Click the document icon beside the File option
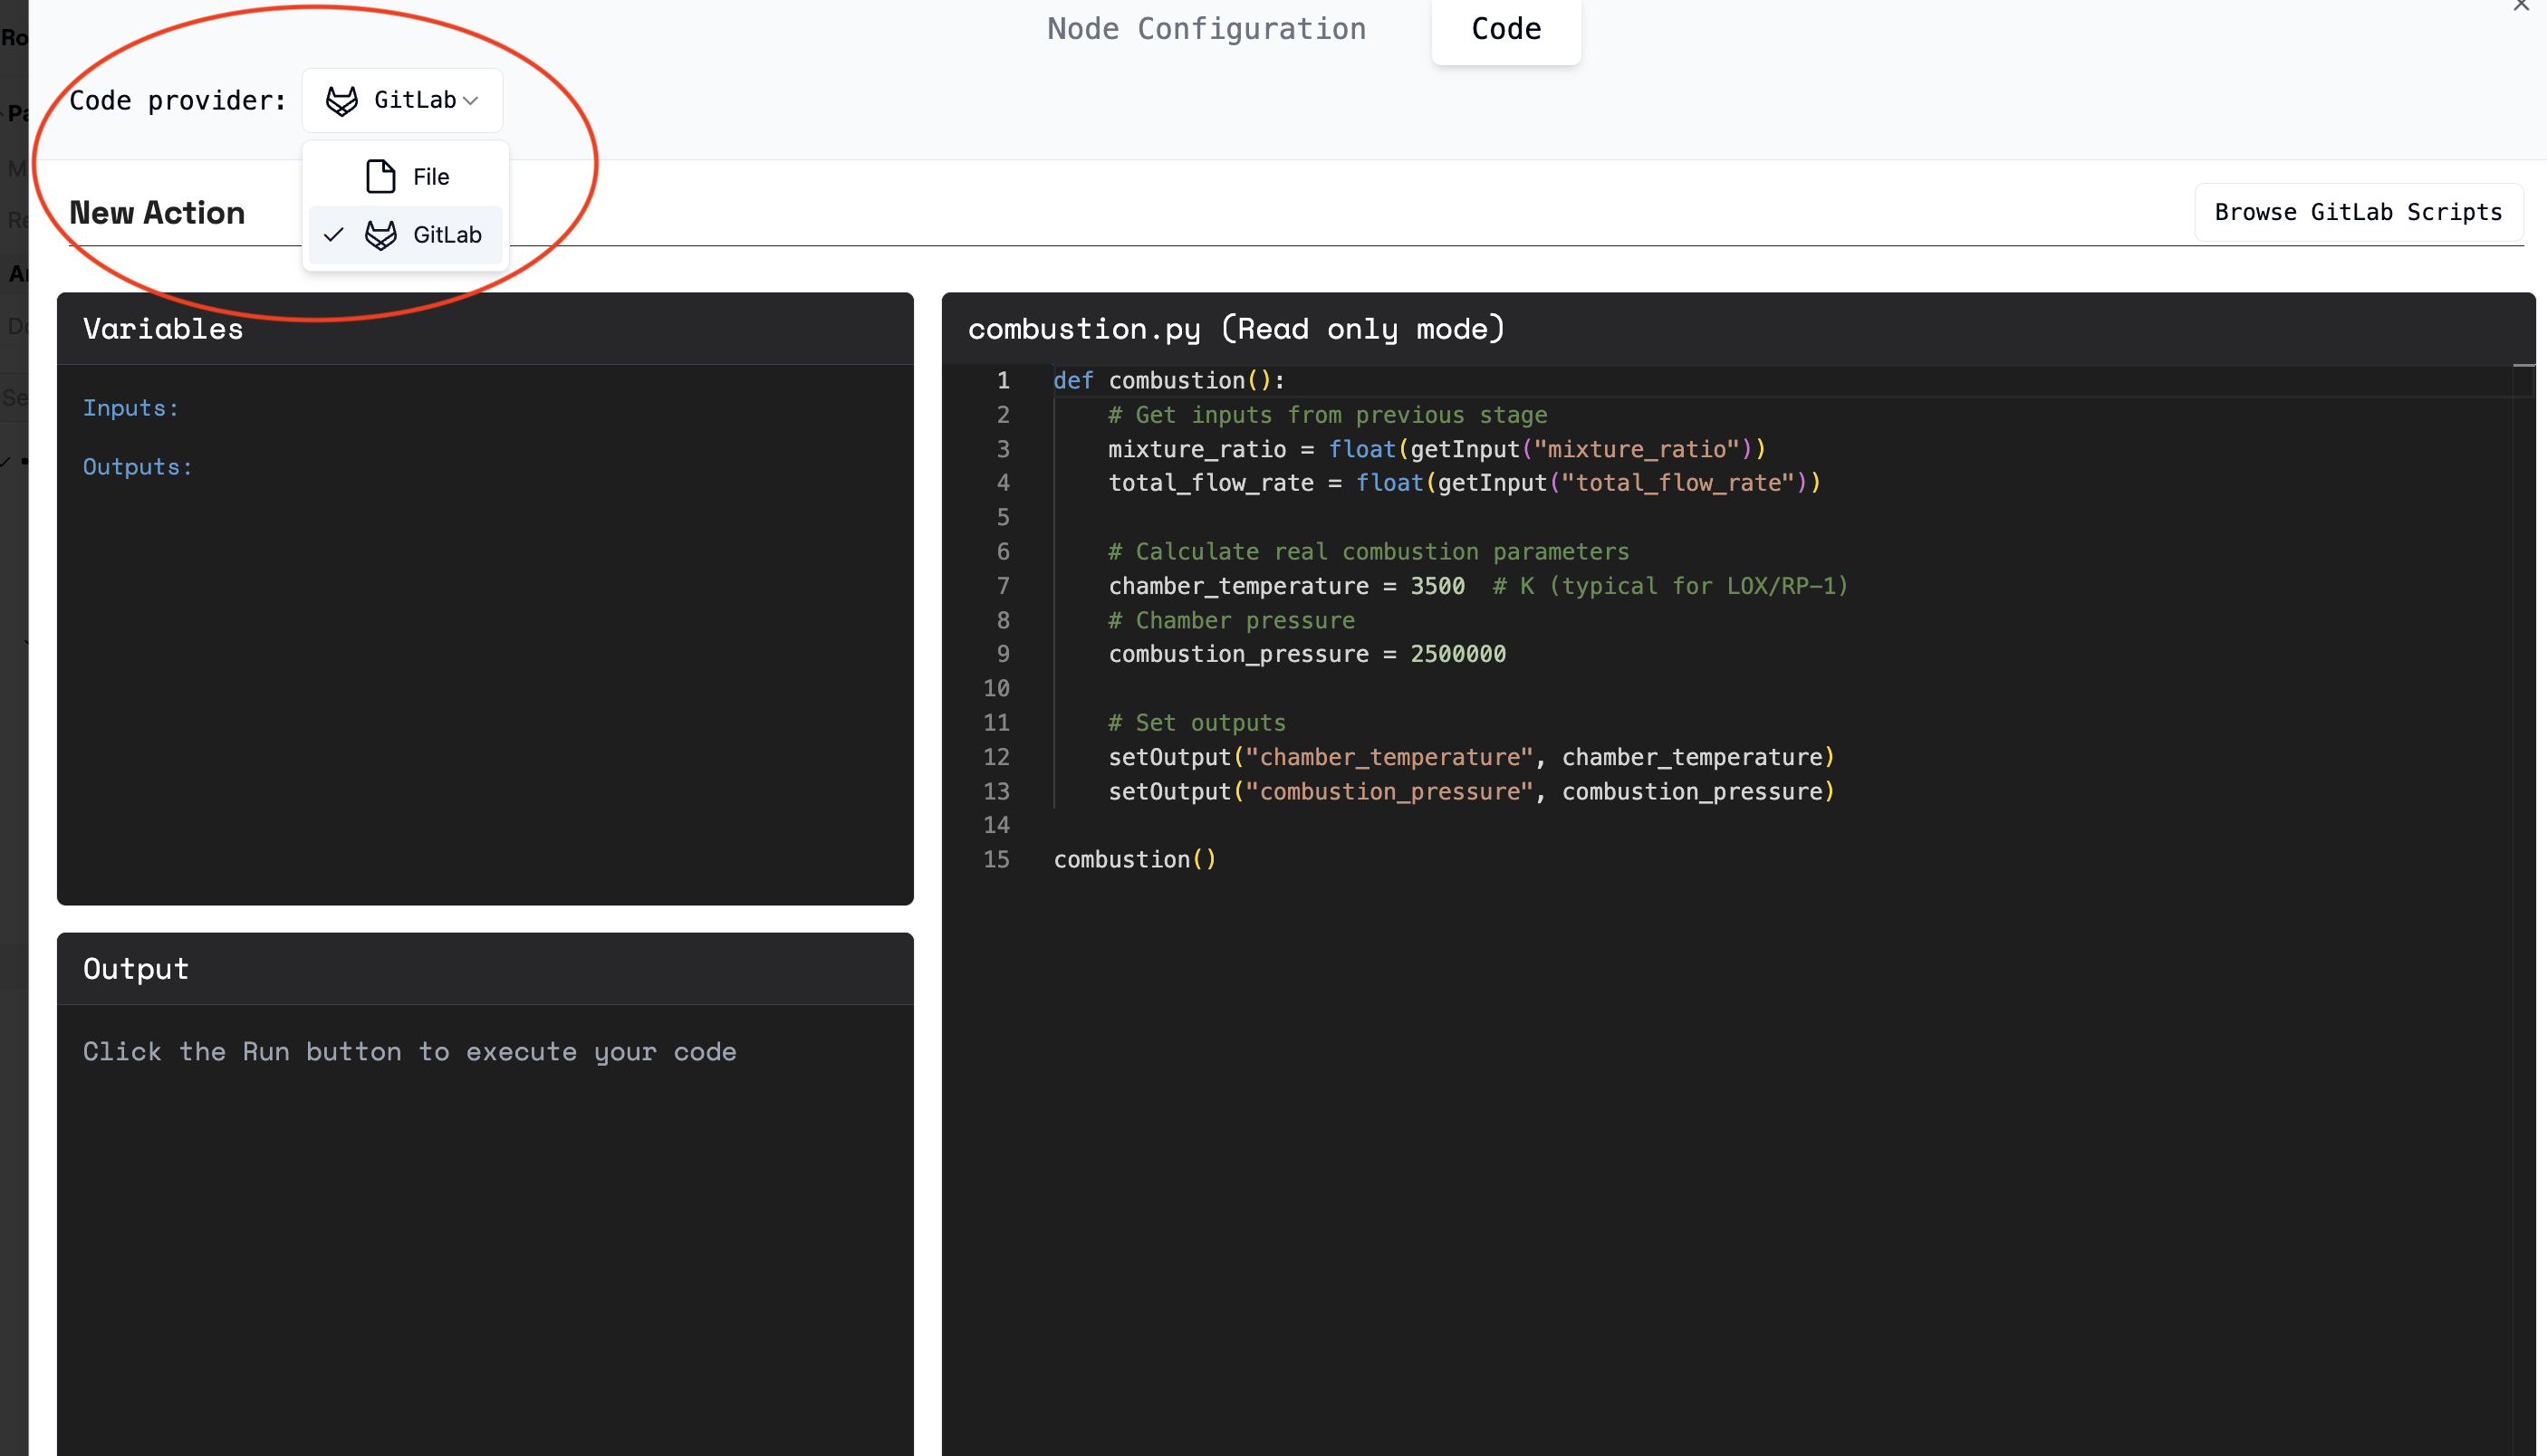2547x1456 pixels. (x=380, y=177)
